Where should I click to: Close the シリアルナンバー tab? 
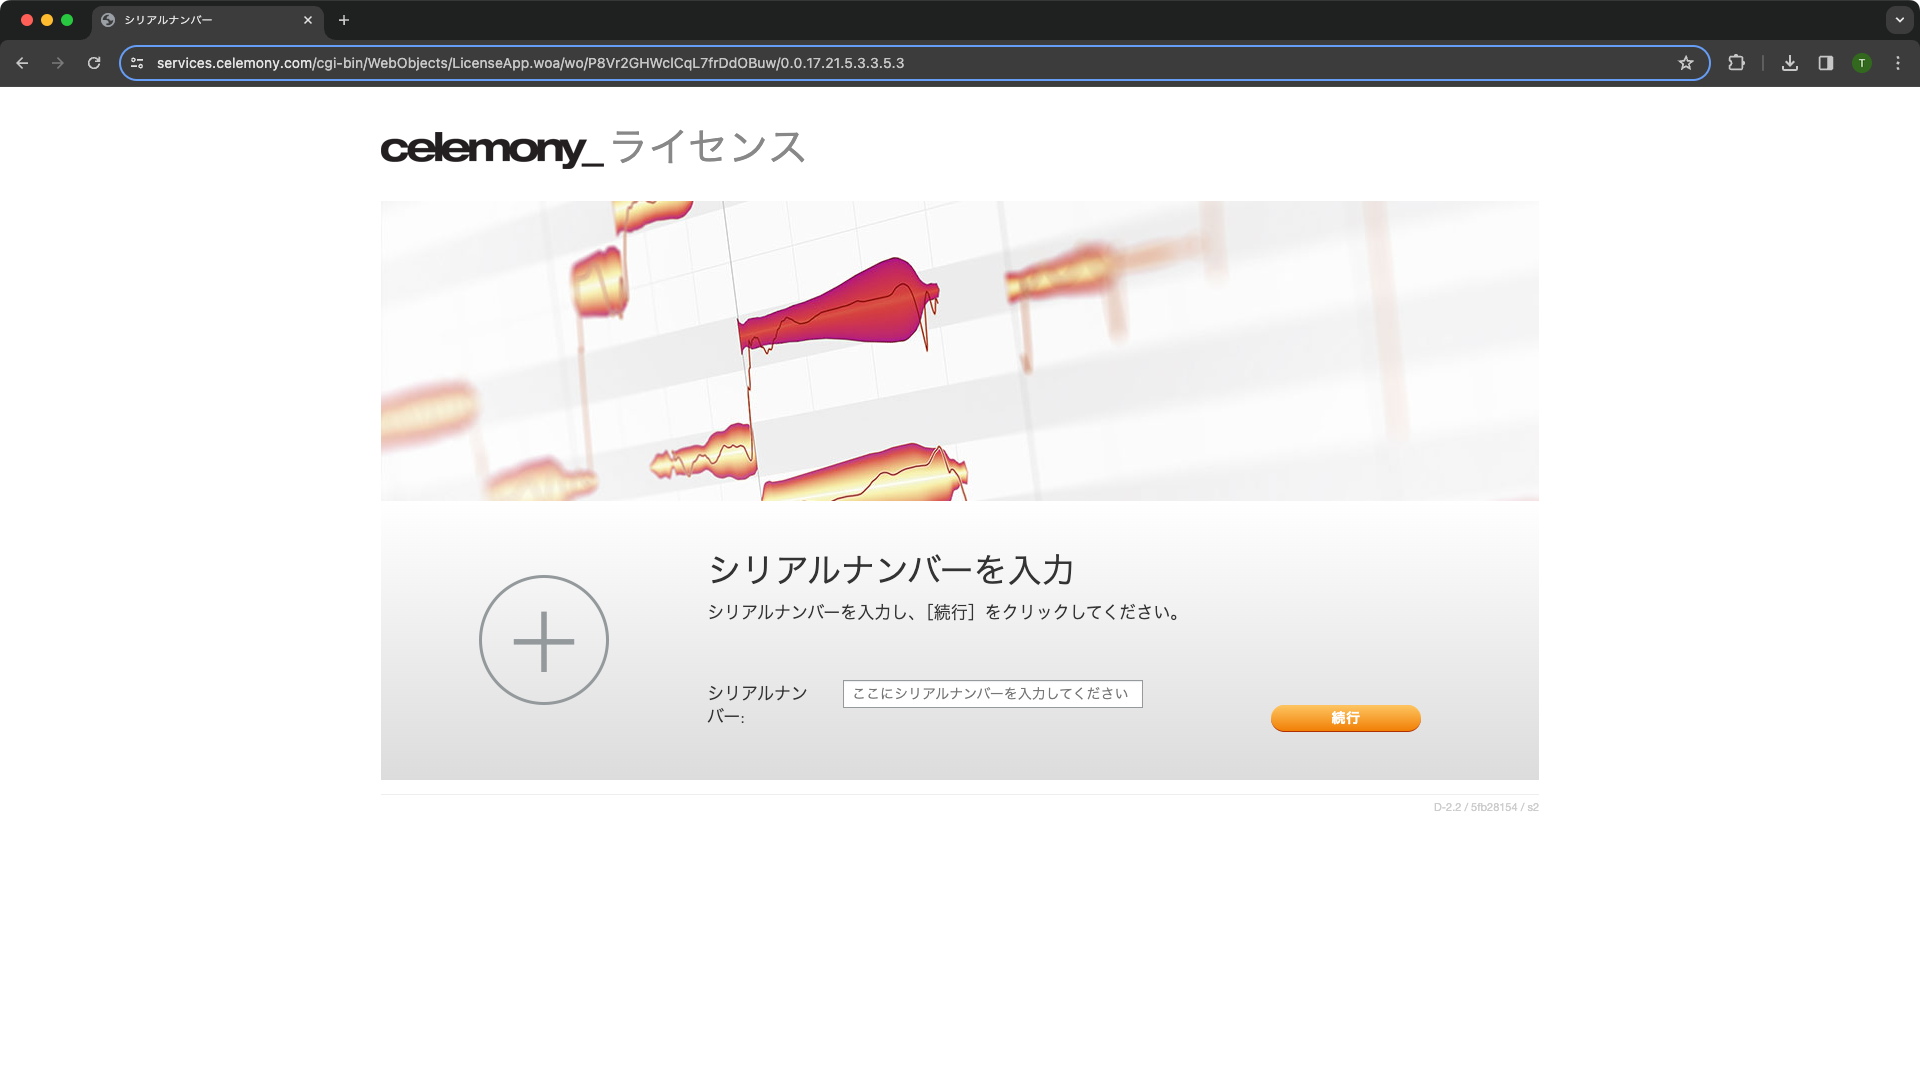(308, 20)
